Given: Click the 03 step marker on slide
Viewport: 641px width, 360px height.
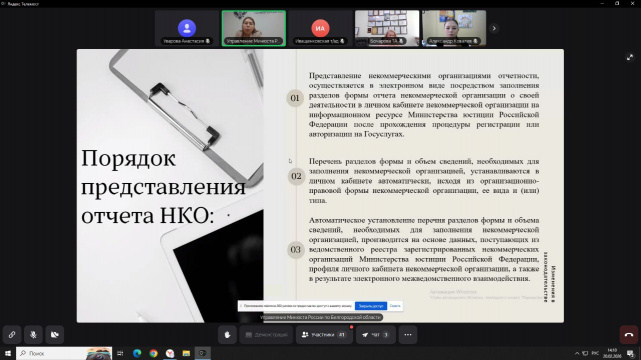Looking at the screenshot, I should (296, 250).
